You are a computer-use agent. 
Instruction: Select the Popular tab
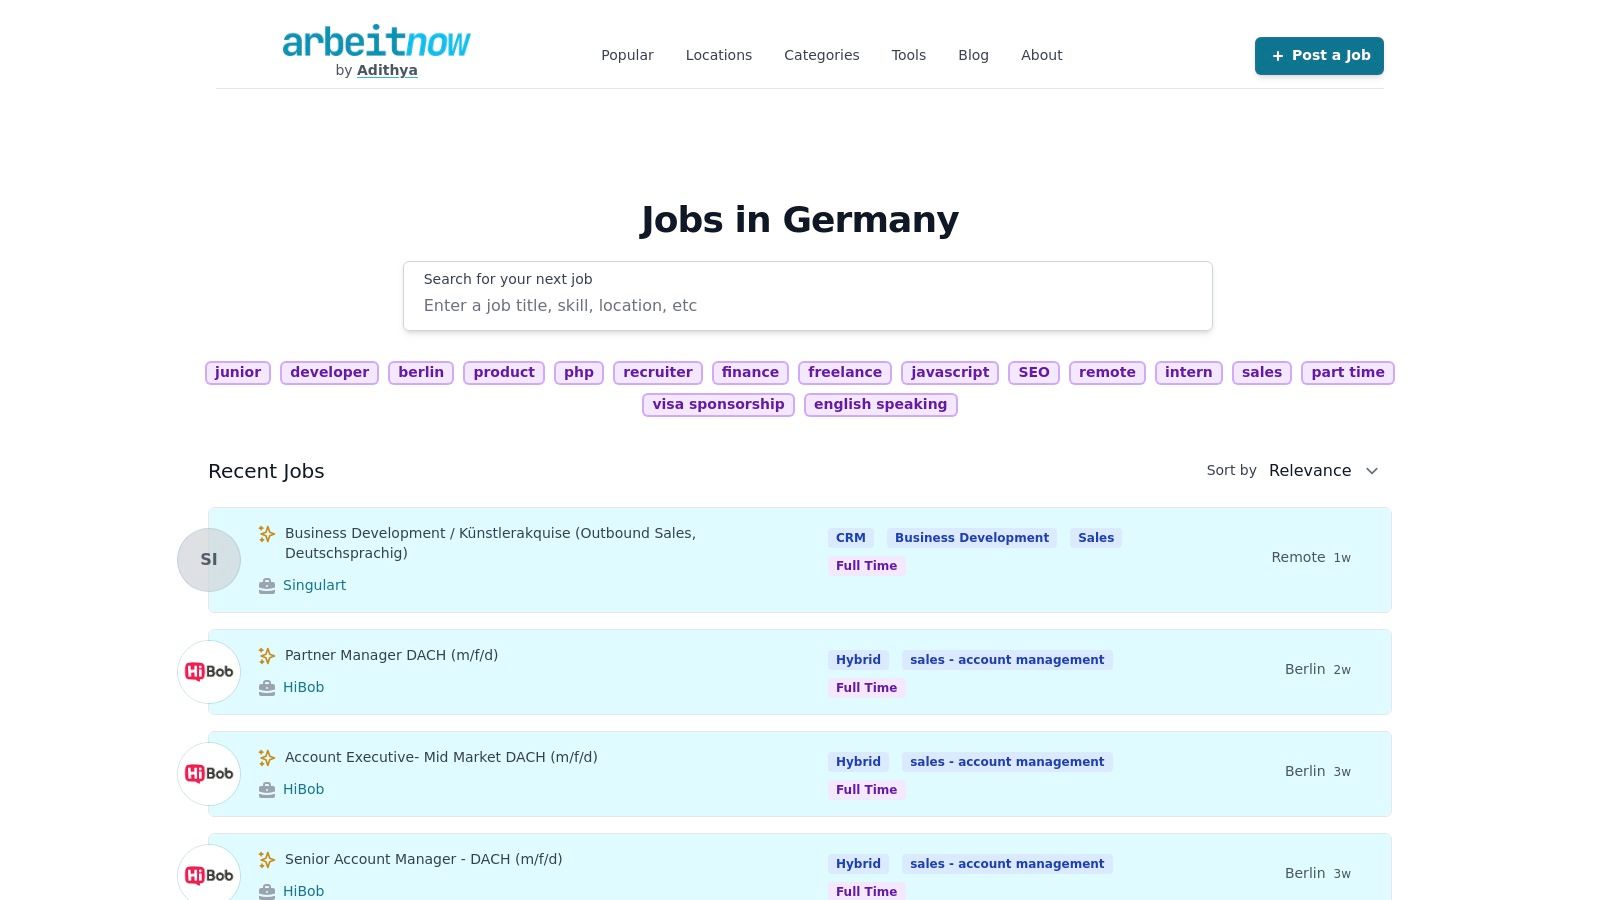627,55
